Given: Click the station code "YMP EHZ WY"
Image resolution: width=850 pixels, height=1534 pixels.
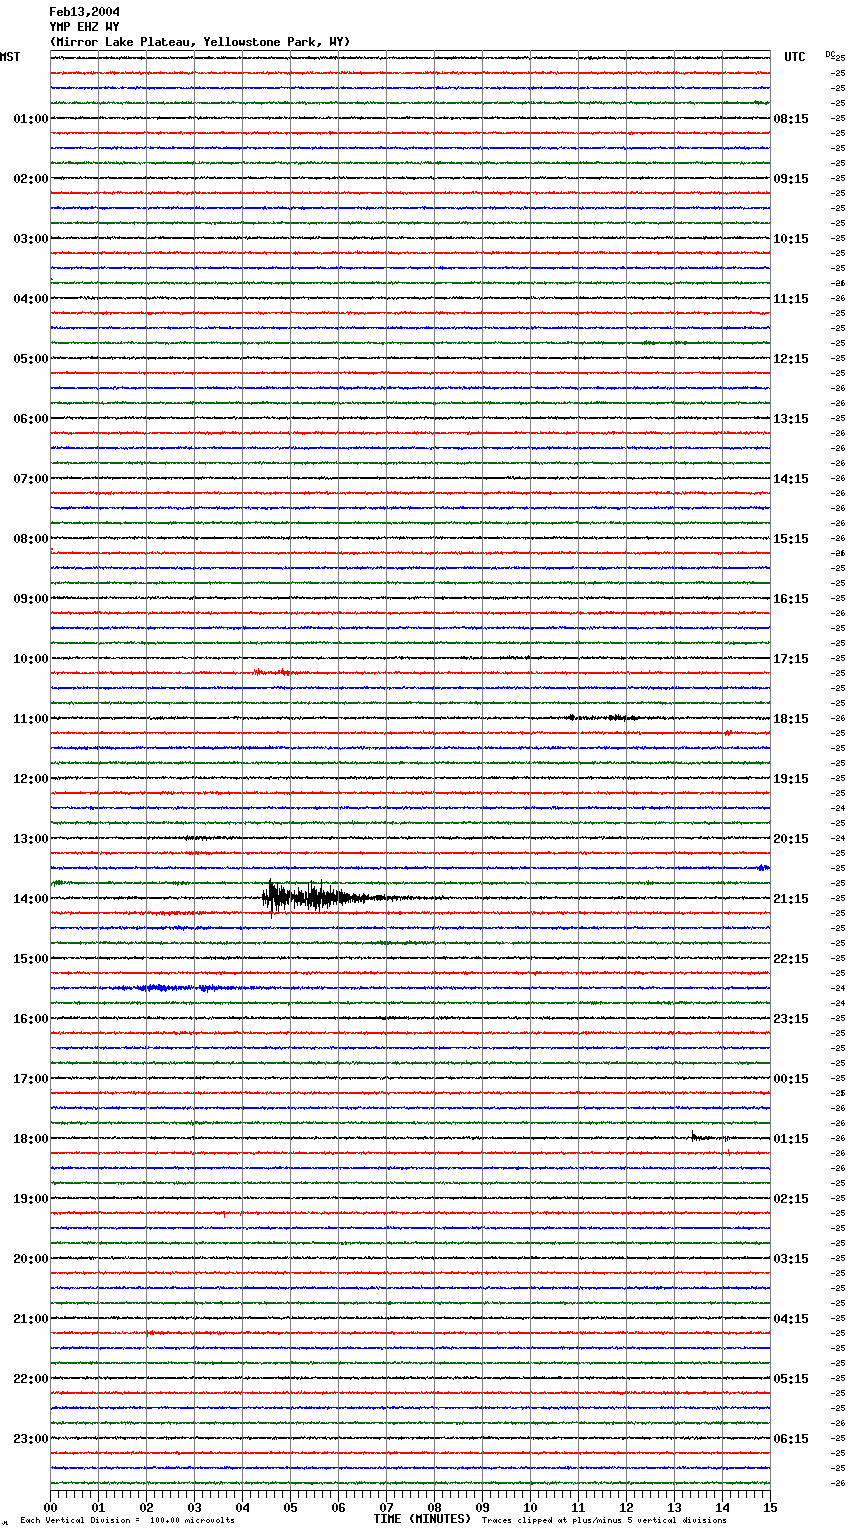Looking at the screenshot, I should [84, 27].
